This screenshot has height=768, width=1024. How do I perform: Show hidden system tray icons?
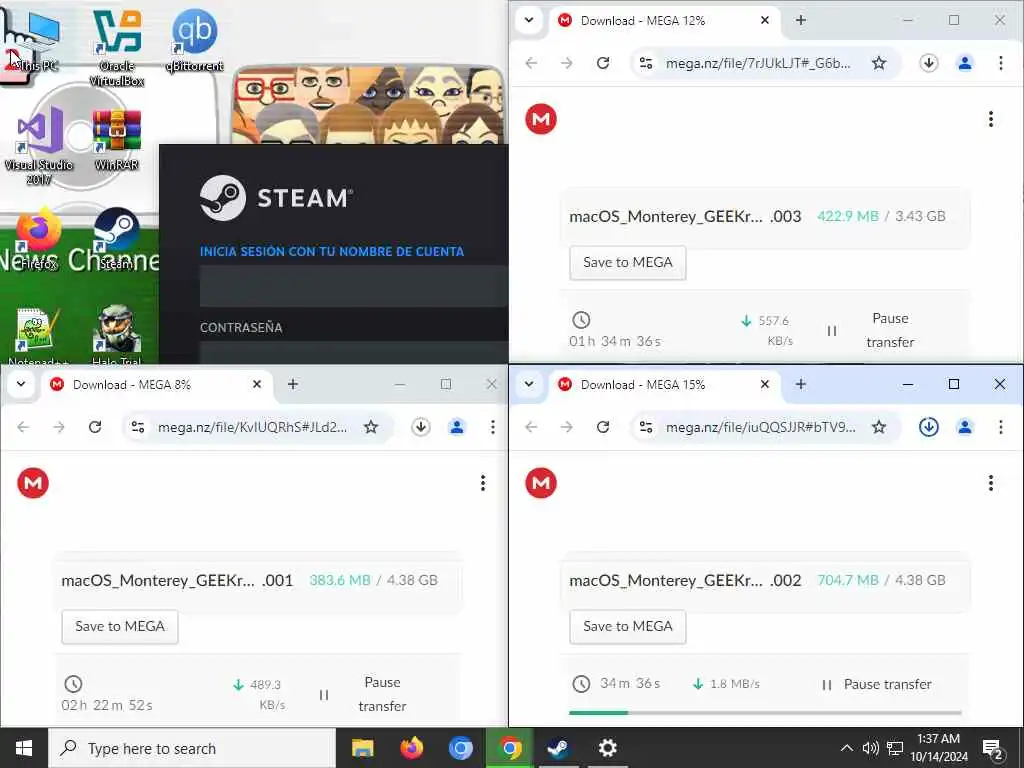coord(846,748)
